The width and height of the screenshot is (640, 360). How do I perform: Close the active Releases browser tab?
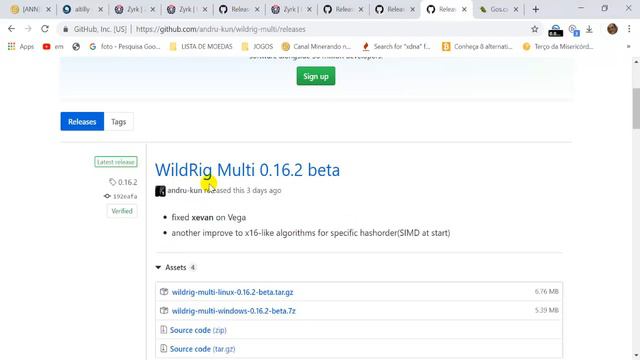pyautogui.click(x=464, y=9)
